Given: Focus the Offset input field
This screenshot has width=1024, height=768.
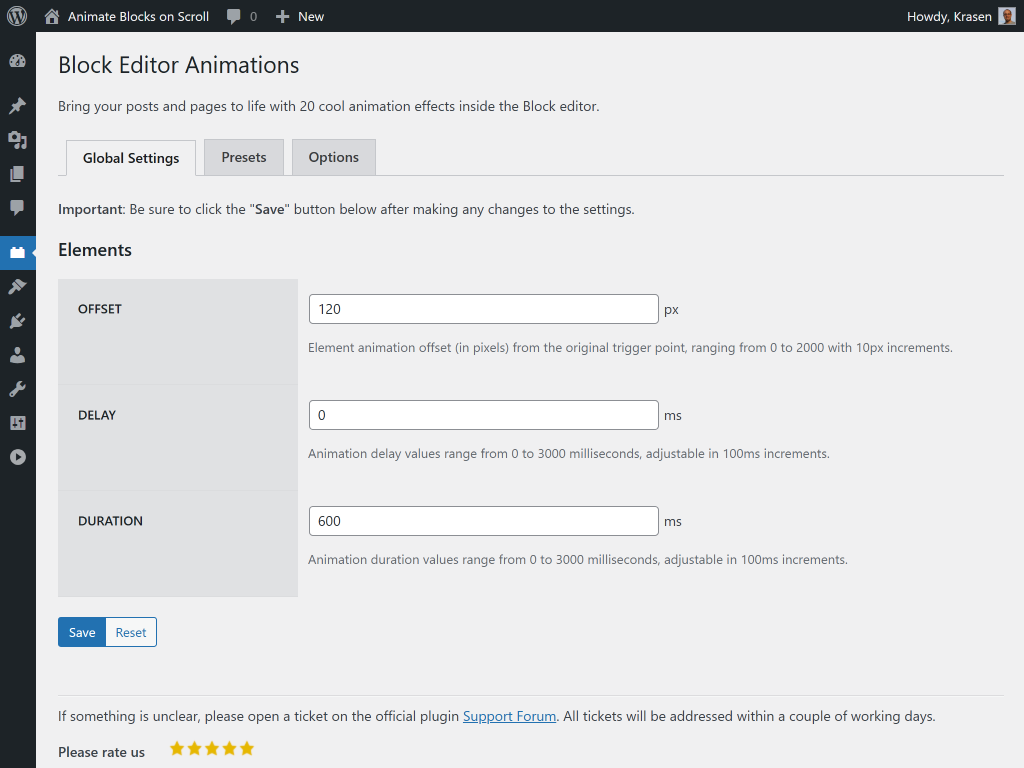Looking at the screenshot, I should pos(483,309).
